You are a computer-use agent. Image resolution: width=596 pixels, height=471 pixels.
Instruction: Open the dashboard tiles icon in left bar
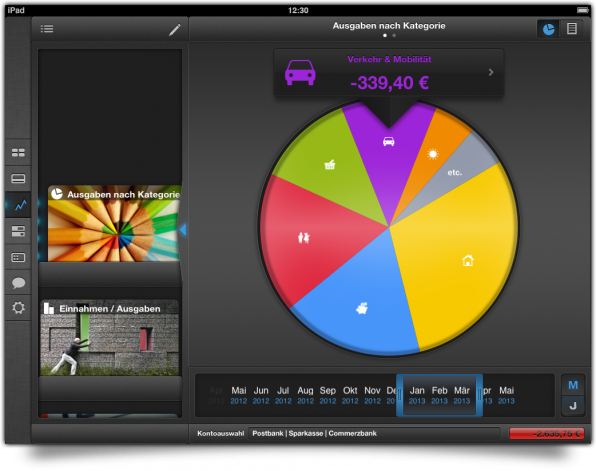click(18, 153)
